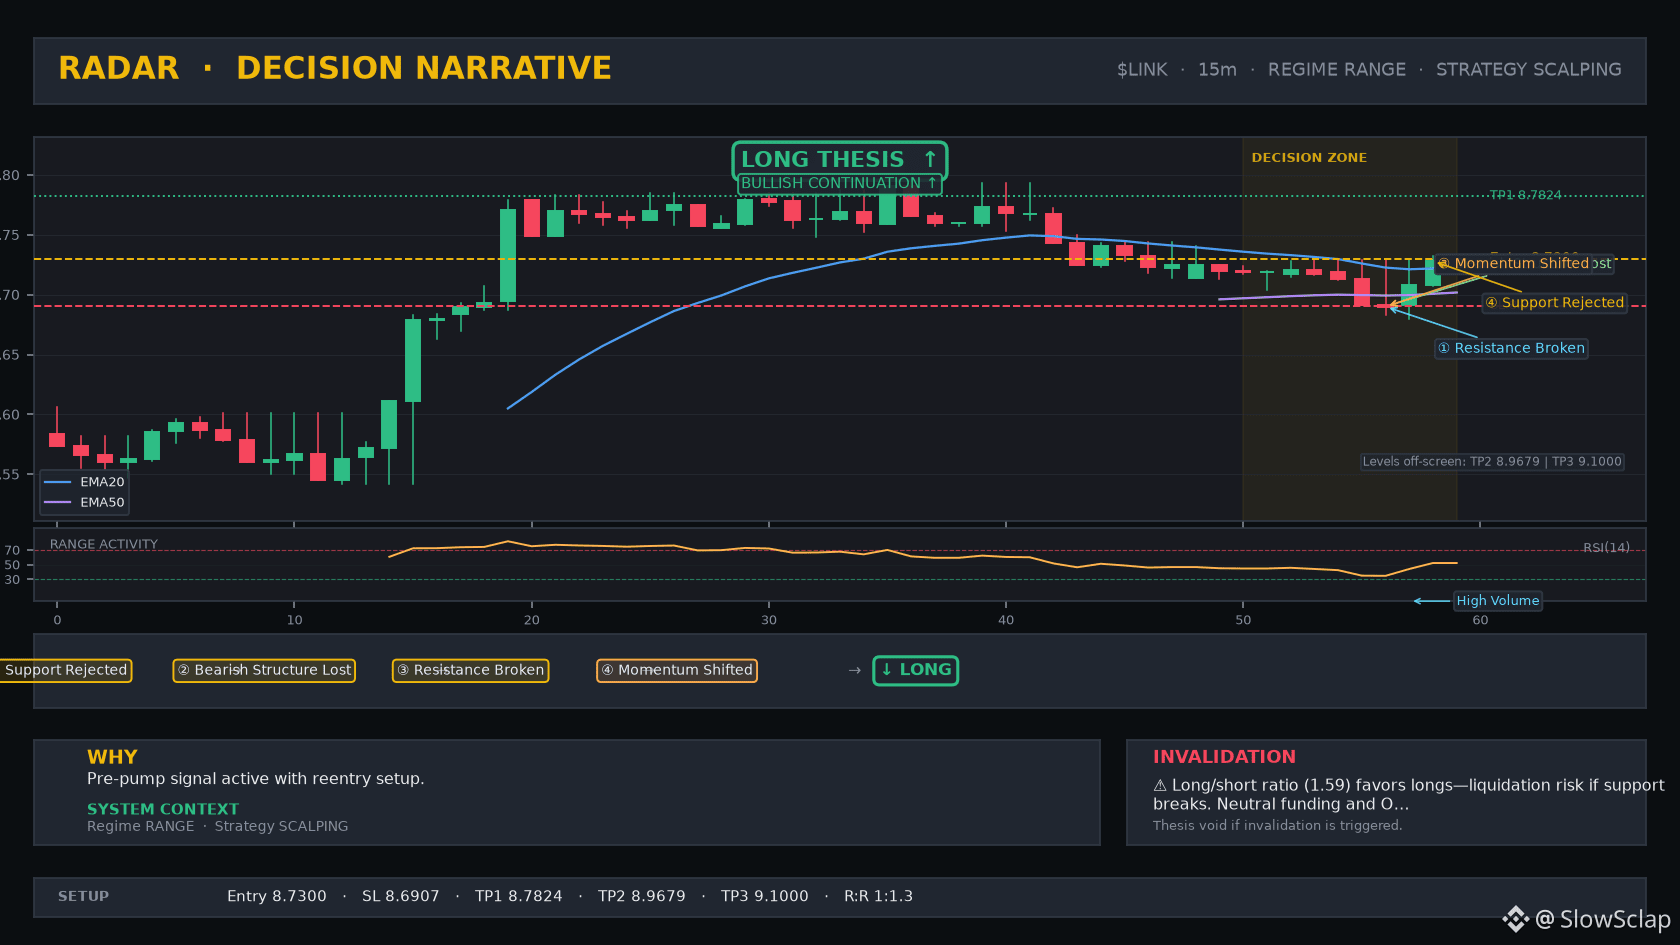Click the Long/short ratio invalidation text
Screen dimensions: 1680x945
[1408, 795]
